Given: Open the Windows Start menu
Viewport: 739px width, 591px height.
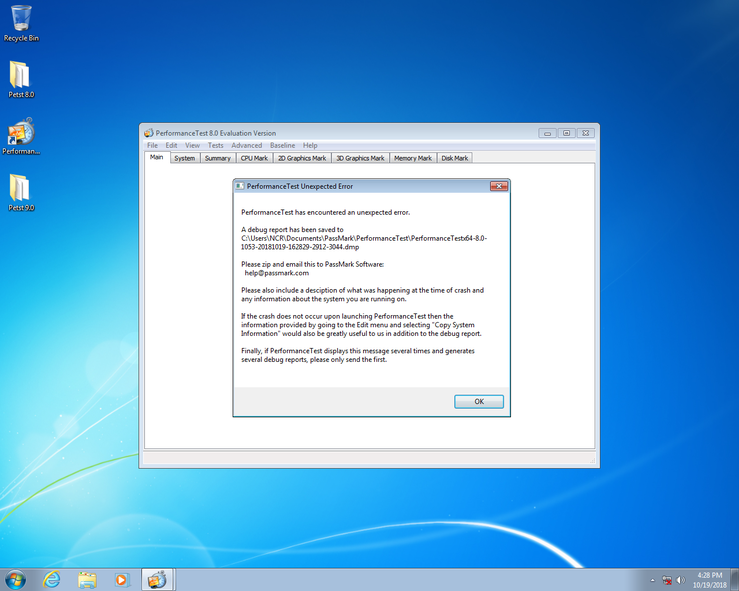Looking at the screenshot, I should (x=15, y=580).
